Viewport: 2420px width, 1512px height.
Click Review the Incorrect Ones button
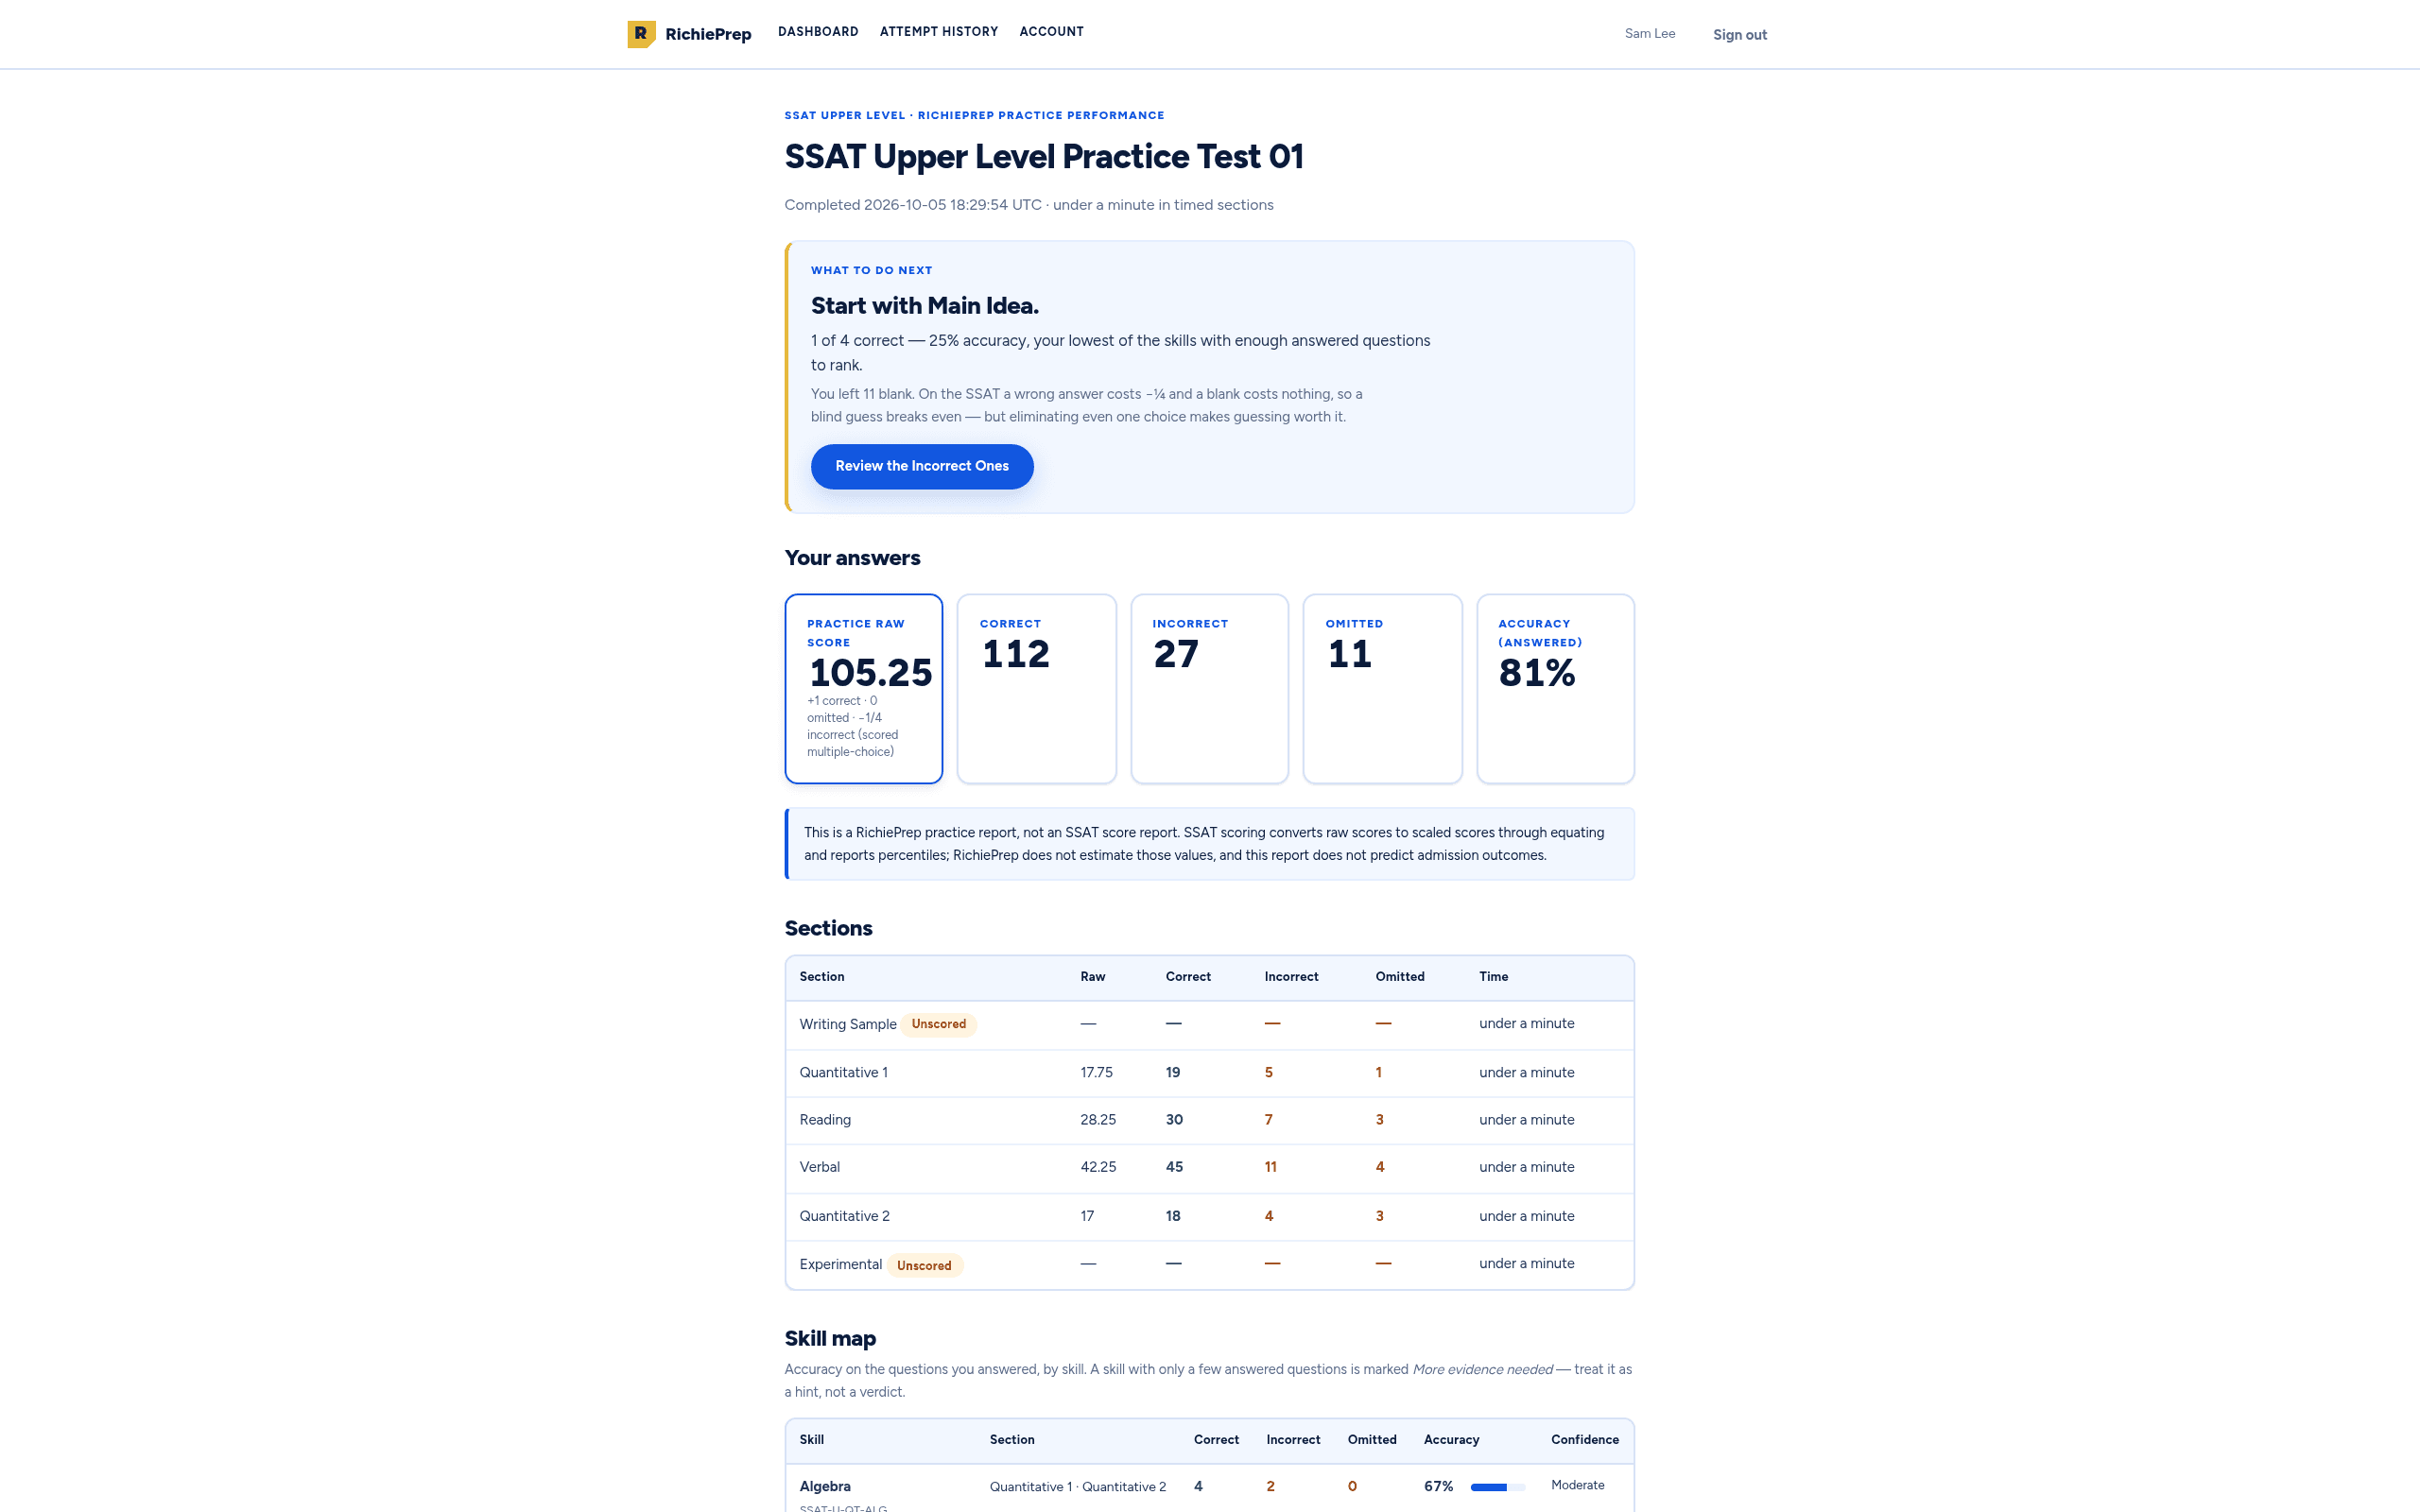coord(922,466)
